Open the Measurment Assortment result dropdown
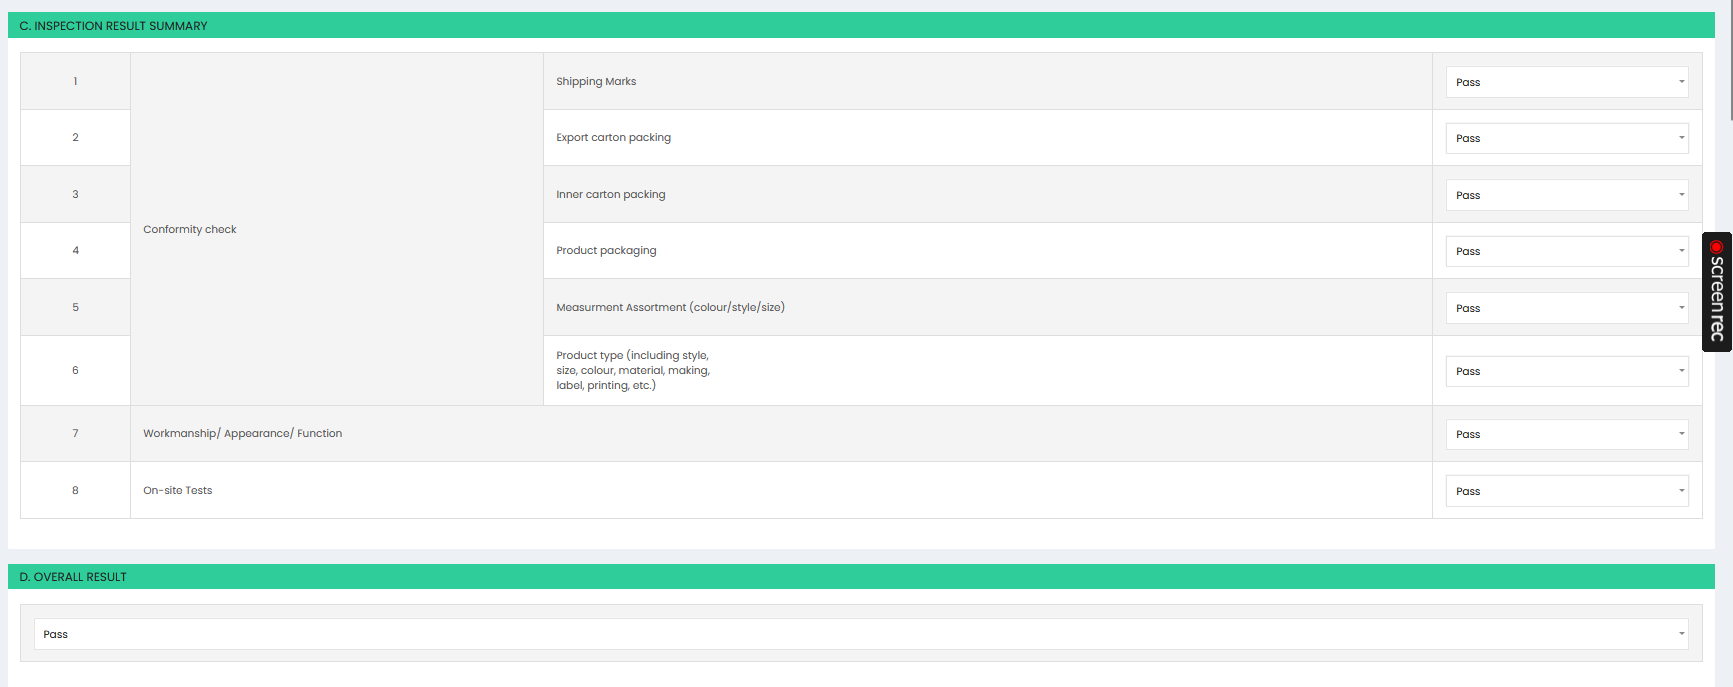Image resolution: width=1733 pixels, height=687 pixels. pyautogui.click(x=1567, y=308)
